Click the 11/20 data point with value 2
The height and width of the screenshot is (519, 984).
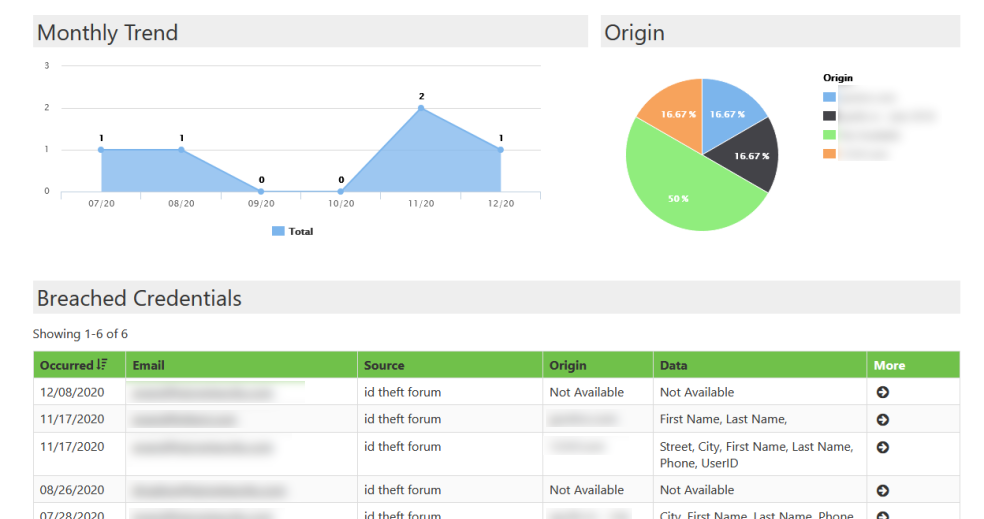point(421,108)
